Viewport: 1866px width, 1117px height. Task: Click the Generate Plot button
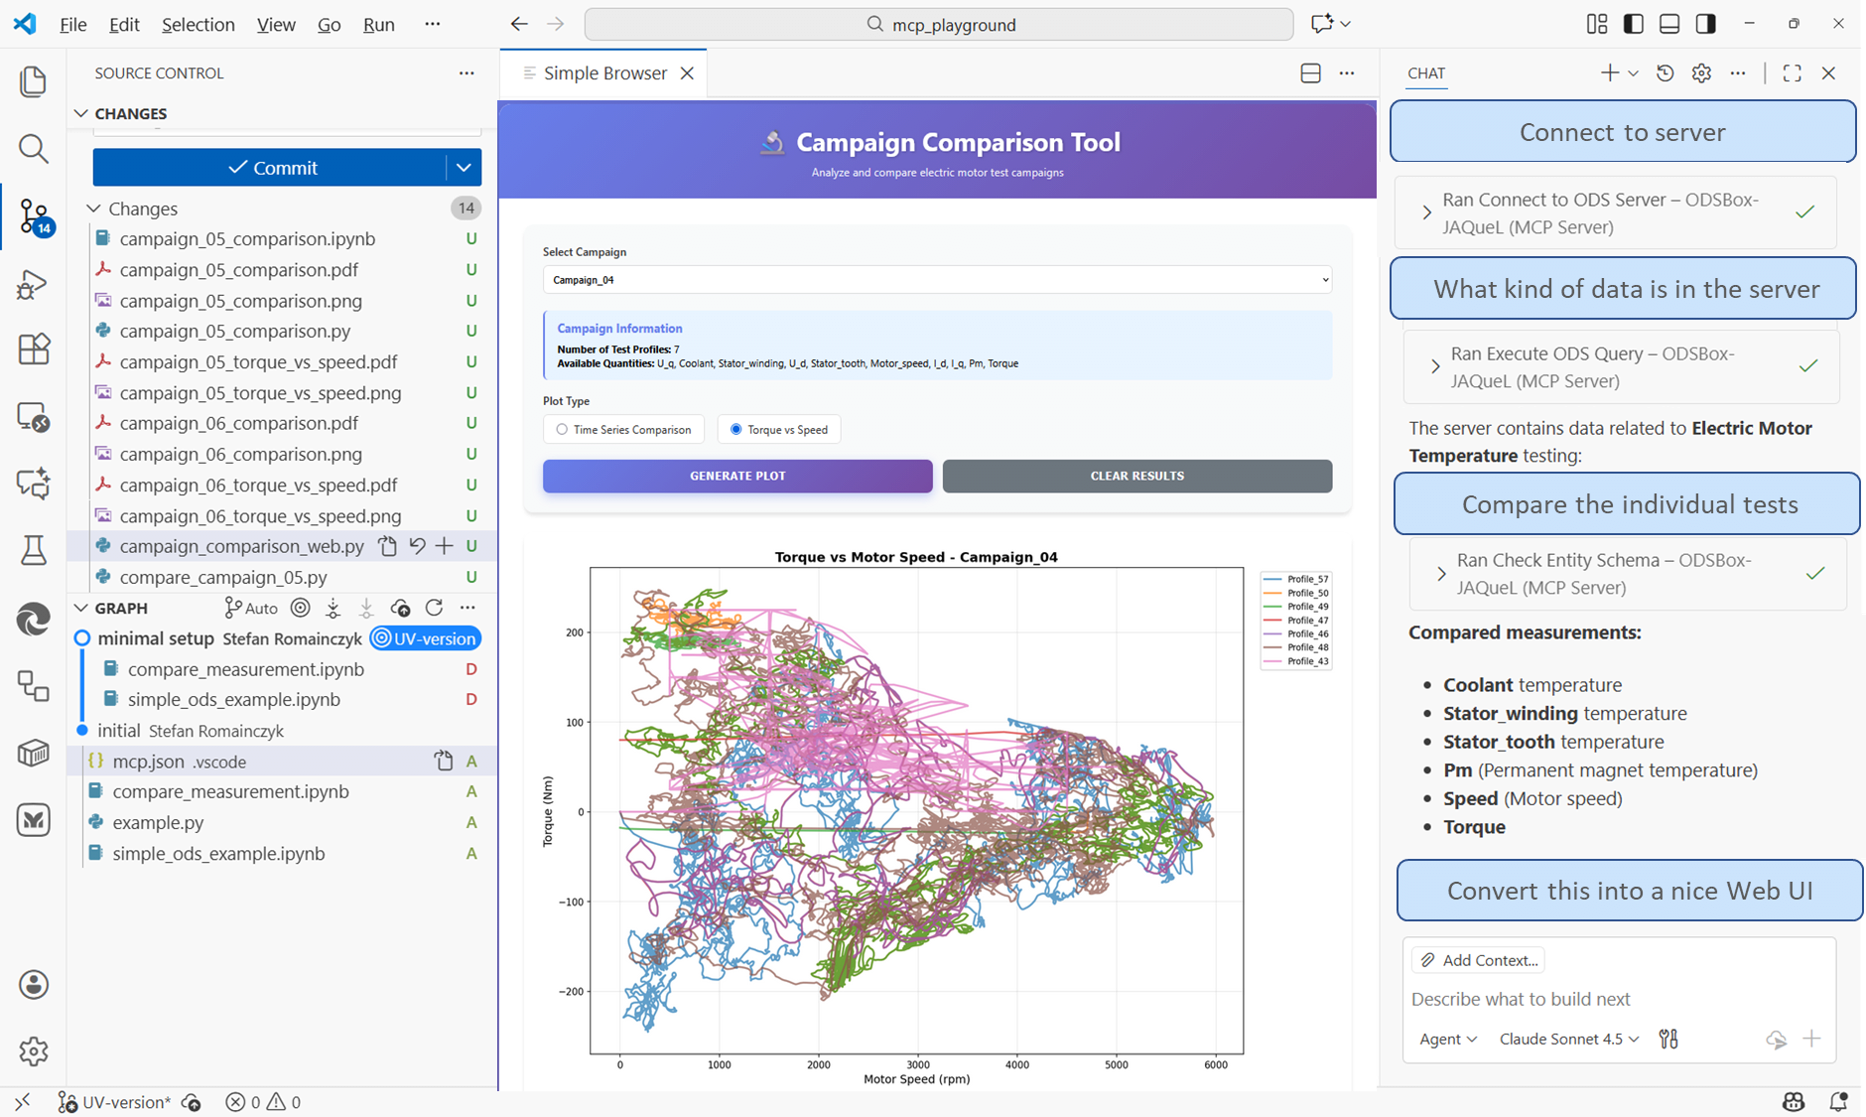[737, 476]
